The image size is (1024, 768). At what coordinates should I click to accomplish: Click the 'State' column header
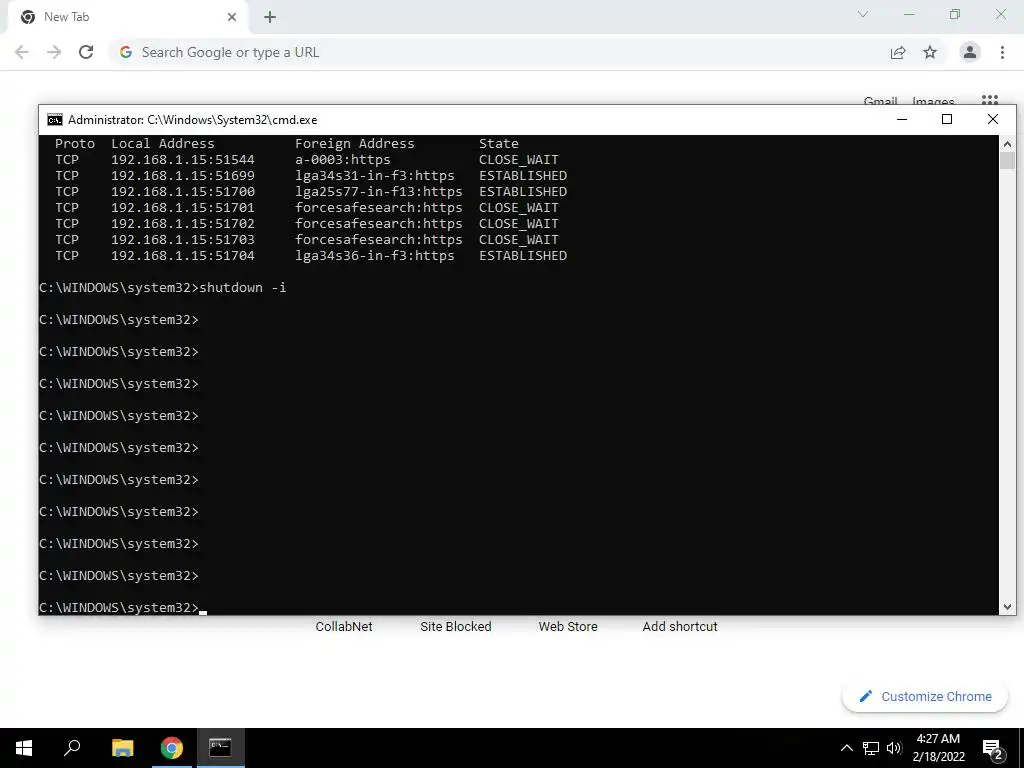point(499,144)
